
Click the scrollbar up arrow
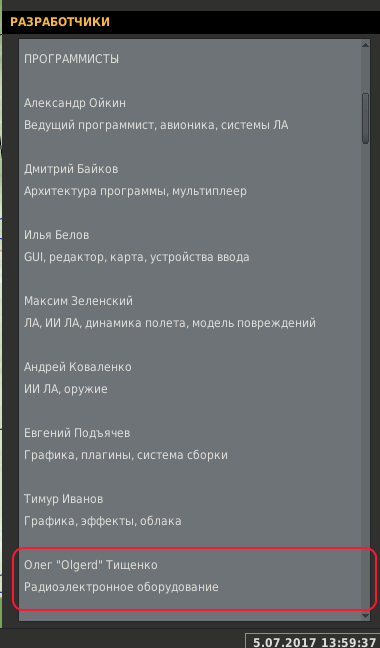point(365,45)
